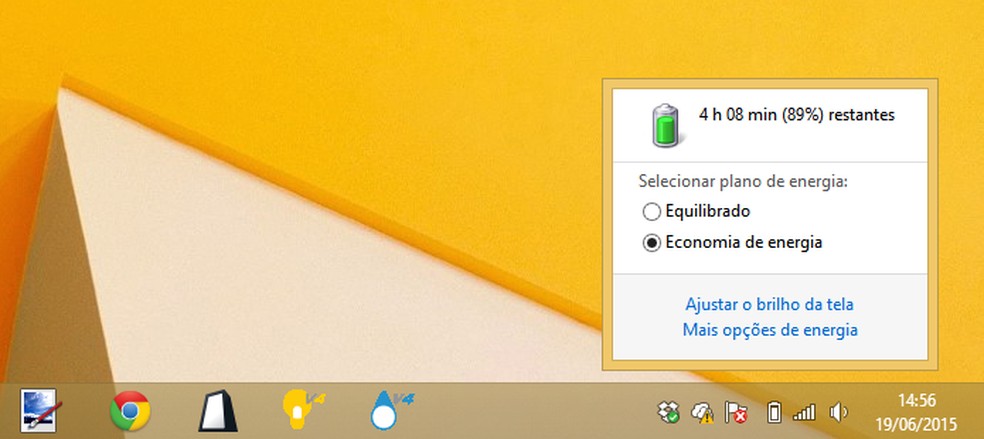Open the black trapezoid app in taskbar
This screenshot has width=984, height=439.
[218, 411]
